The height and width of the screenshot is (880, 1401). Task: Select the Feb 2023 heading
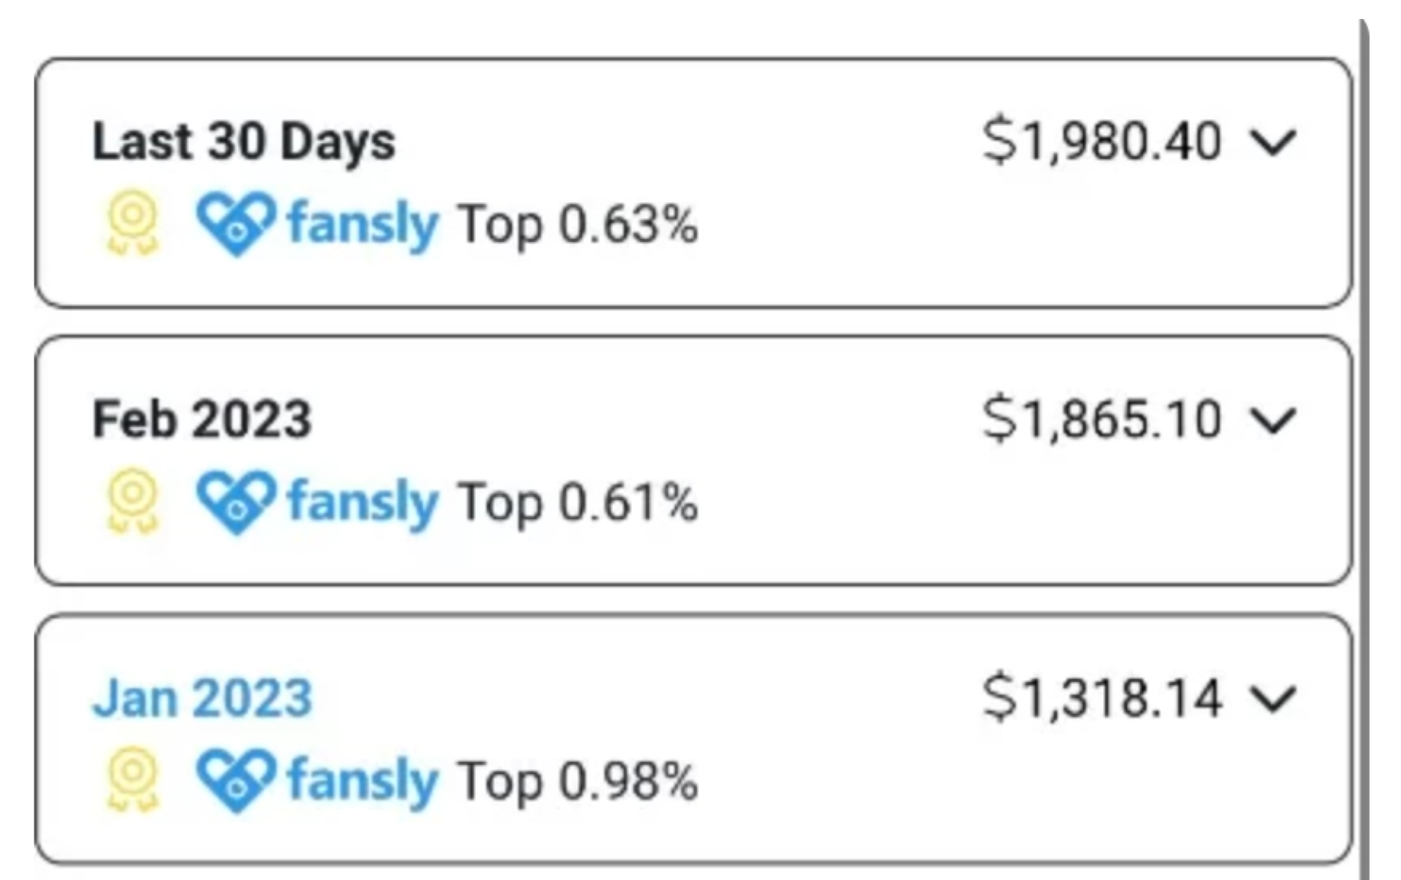coord(202,419)
